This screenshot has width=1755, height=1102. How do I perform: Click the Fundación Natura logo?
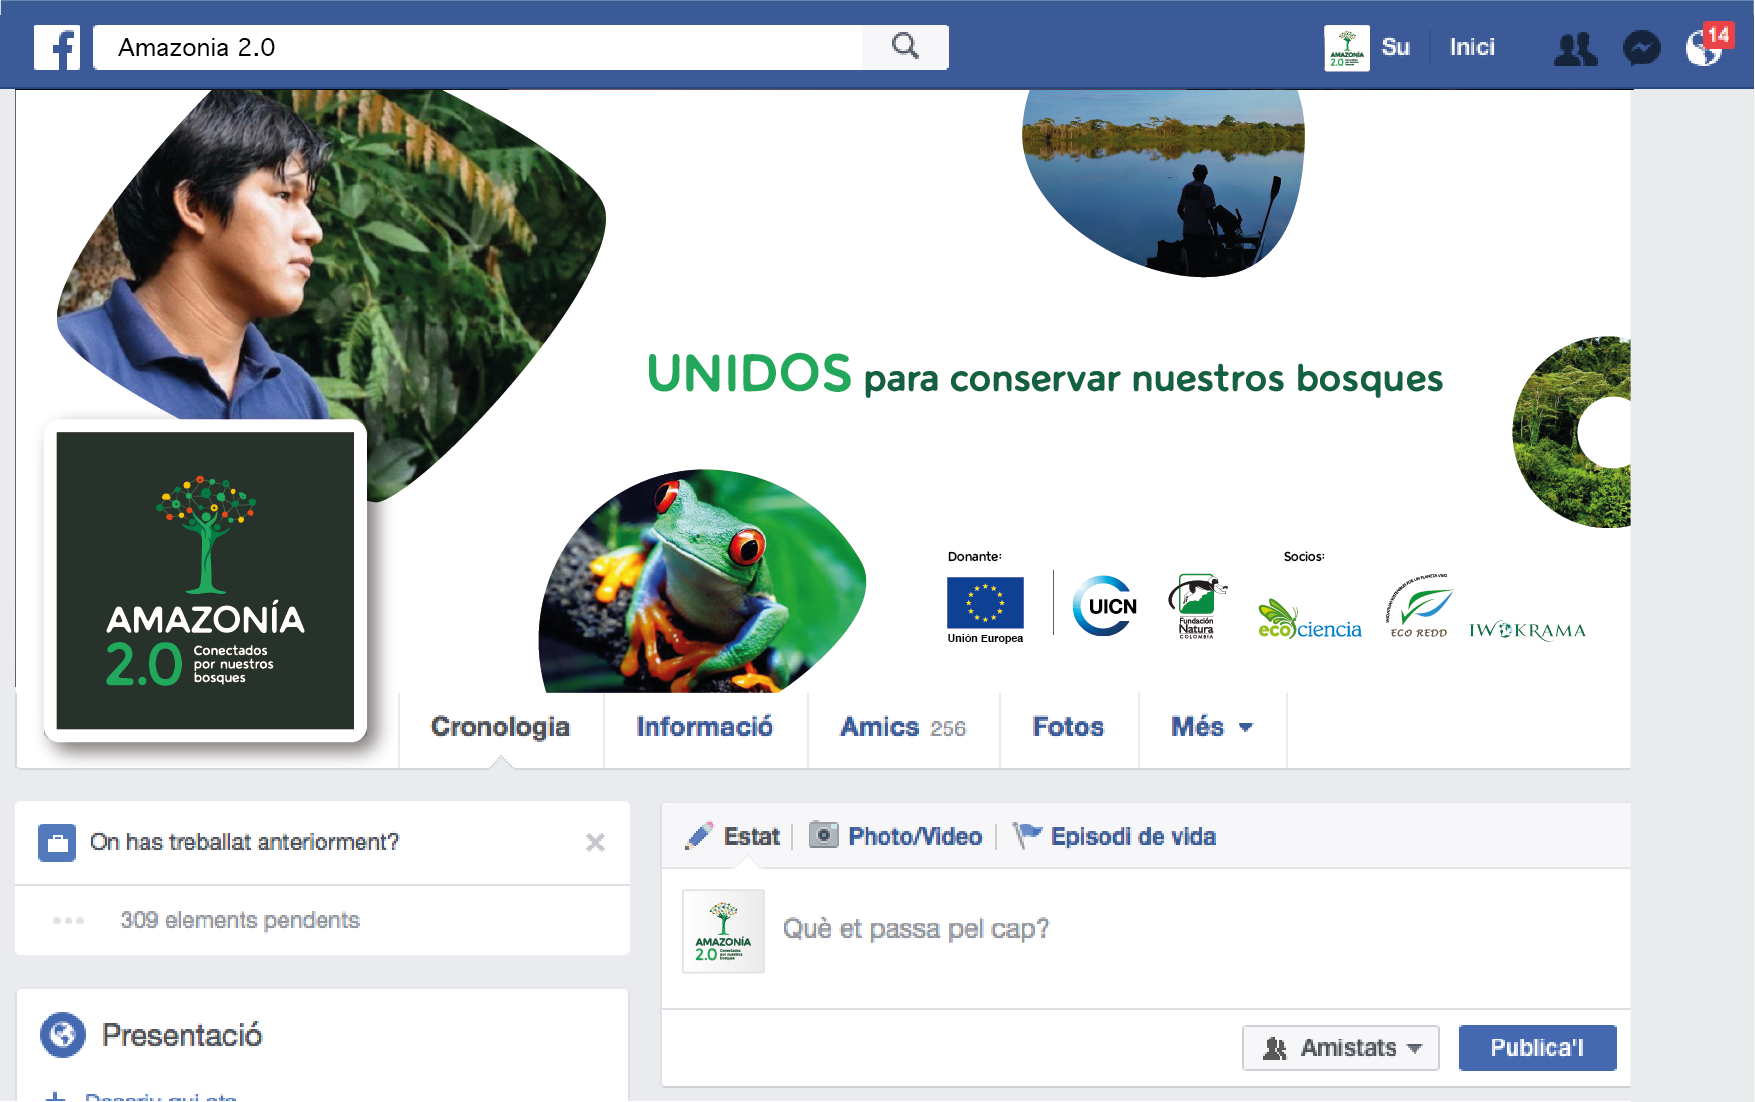tap(1196, 605)
